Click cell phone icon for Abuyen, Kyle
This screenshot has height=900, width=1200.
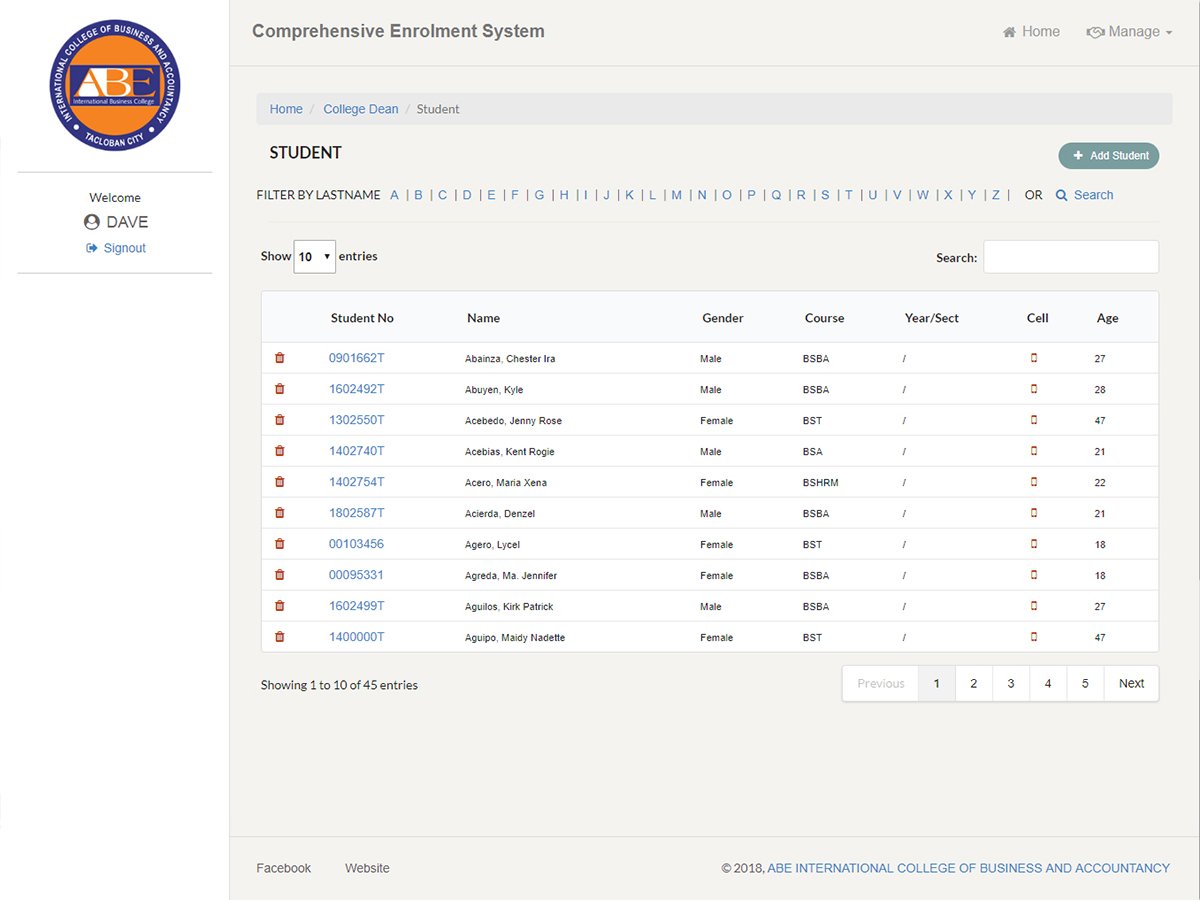click(1034, 389)
